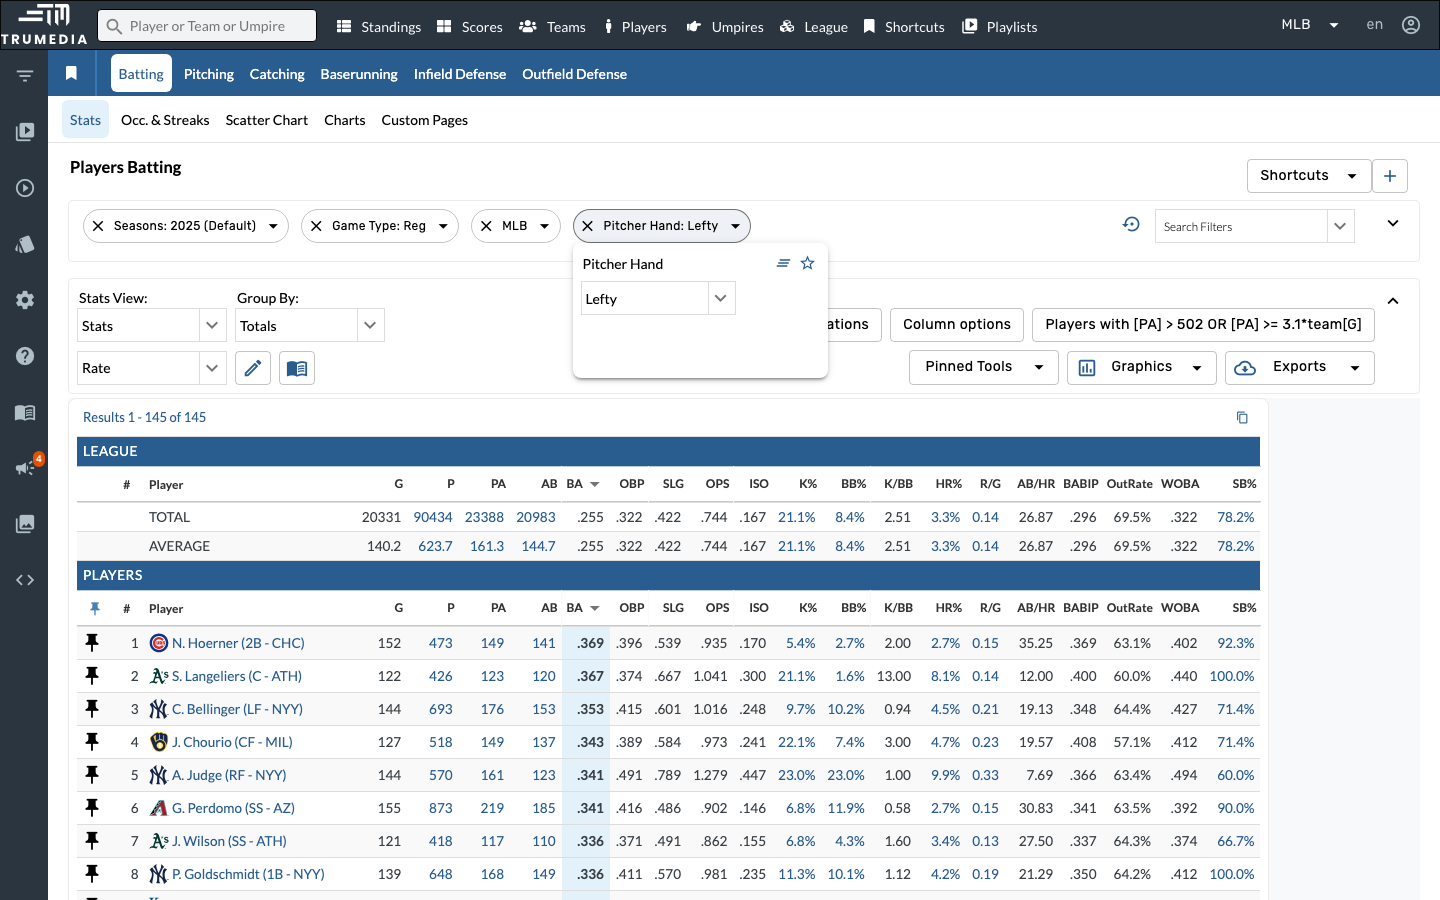This screenshot has width=1440, height=900.
Task: Click the star icon in Pitcher Hand popup
Action: coord(807,263)
